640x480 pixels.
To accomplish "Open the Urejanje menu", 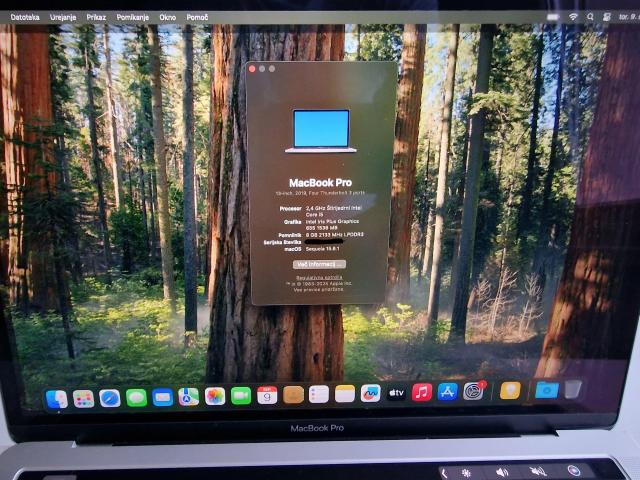I will (63, 17).
